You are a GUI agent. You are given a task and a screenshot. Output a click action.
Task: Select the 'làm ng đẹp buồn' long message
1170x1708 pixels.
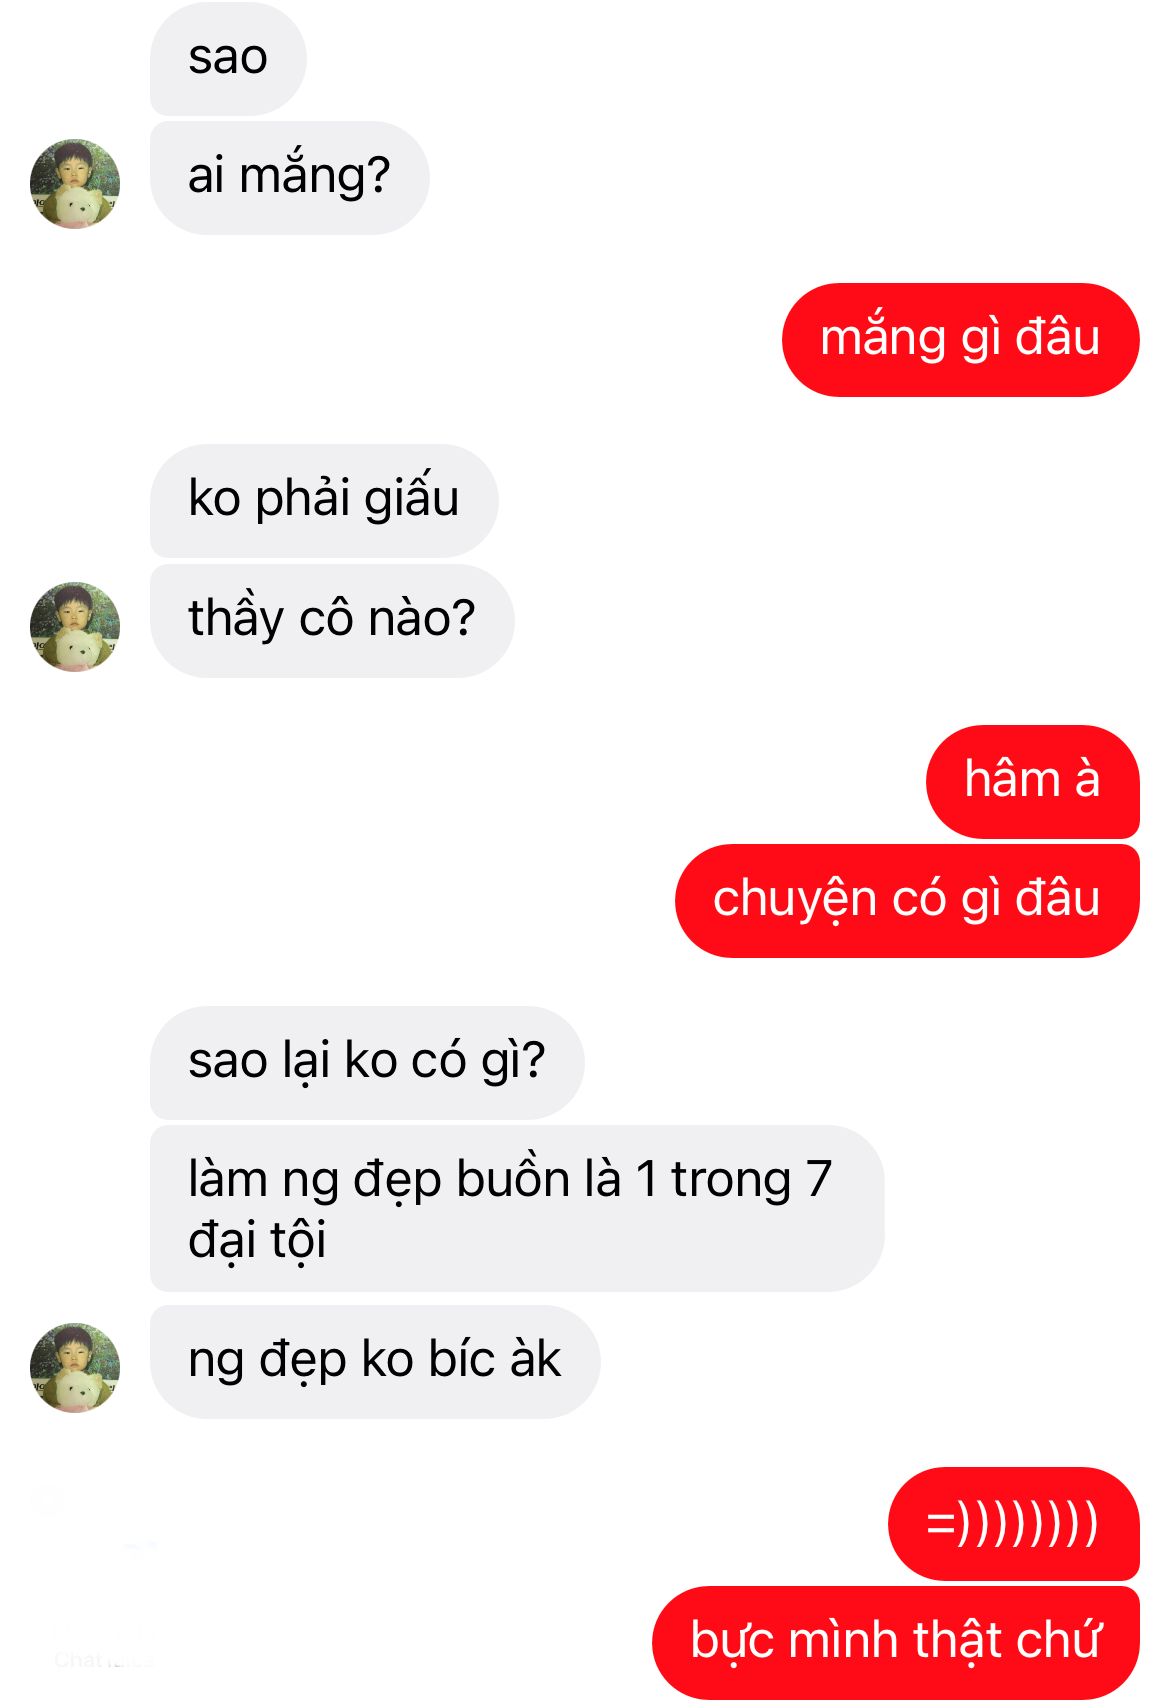click(x=517, y=1209)
